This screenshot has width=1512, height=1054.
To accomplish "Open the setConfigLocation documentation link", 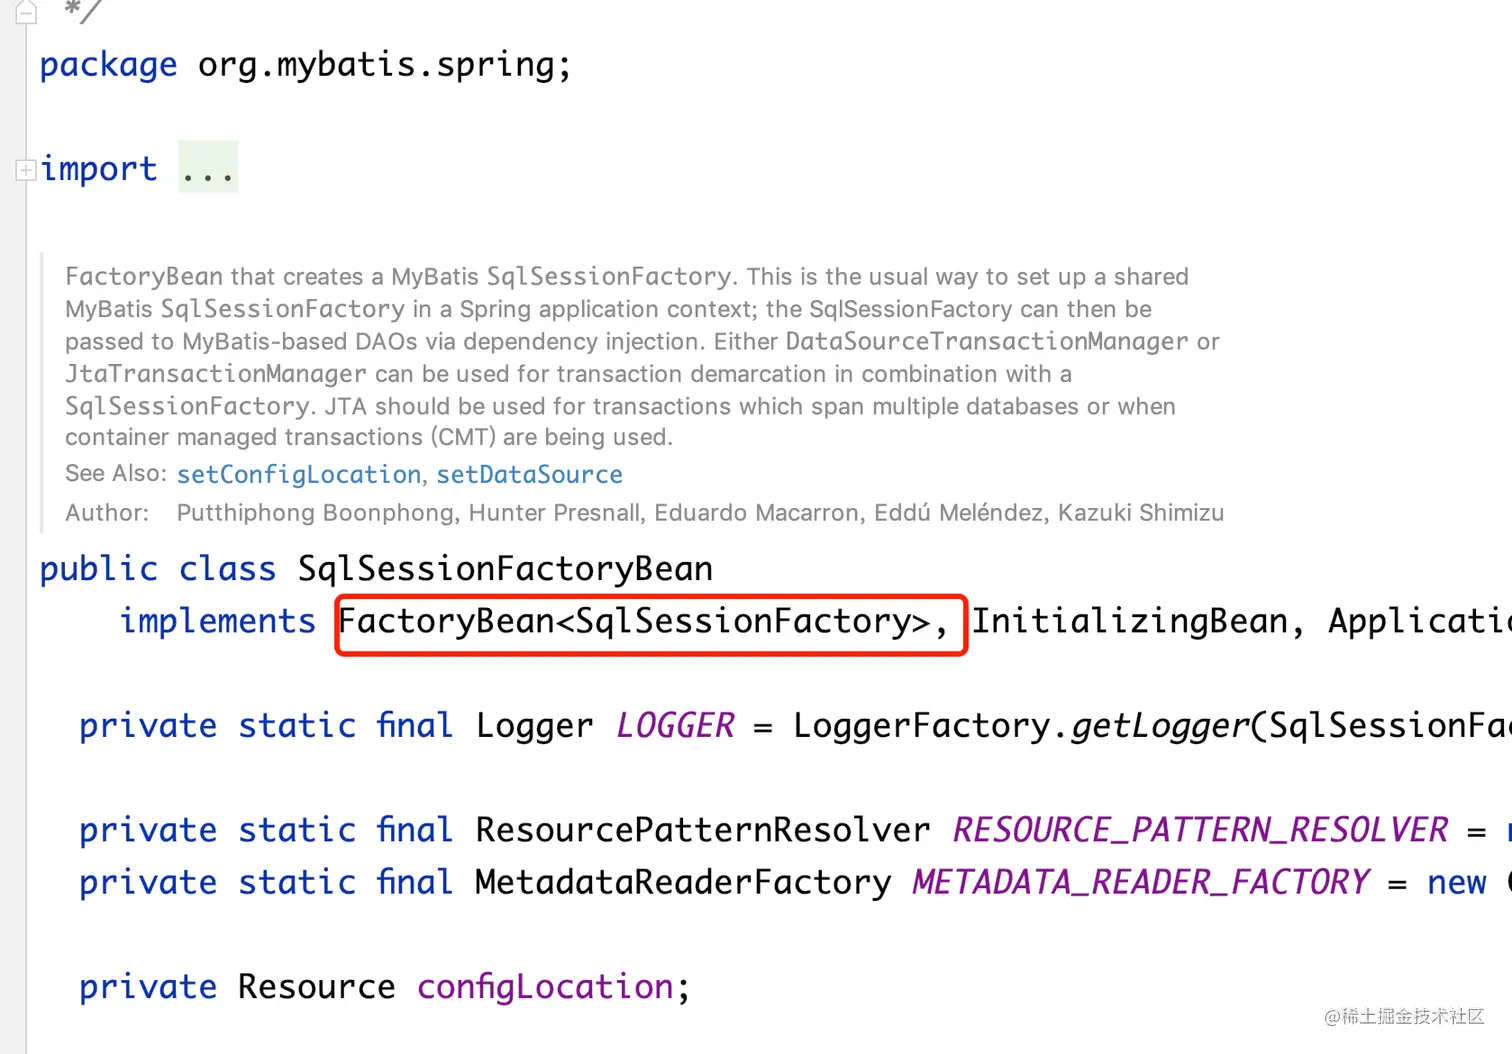I will tap(299, 474).
